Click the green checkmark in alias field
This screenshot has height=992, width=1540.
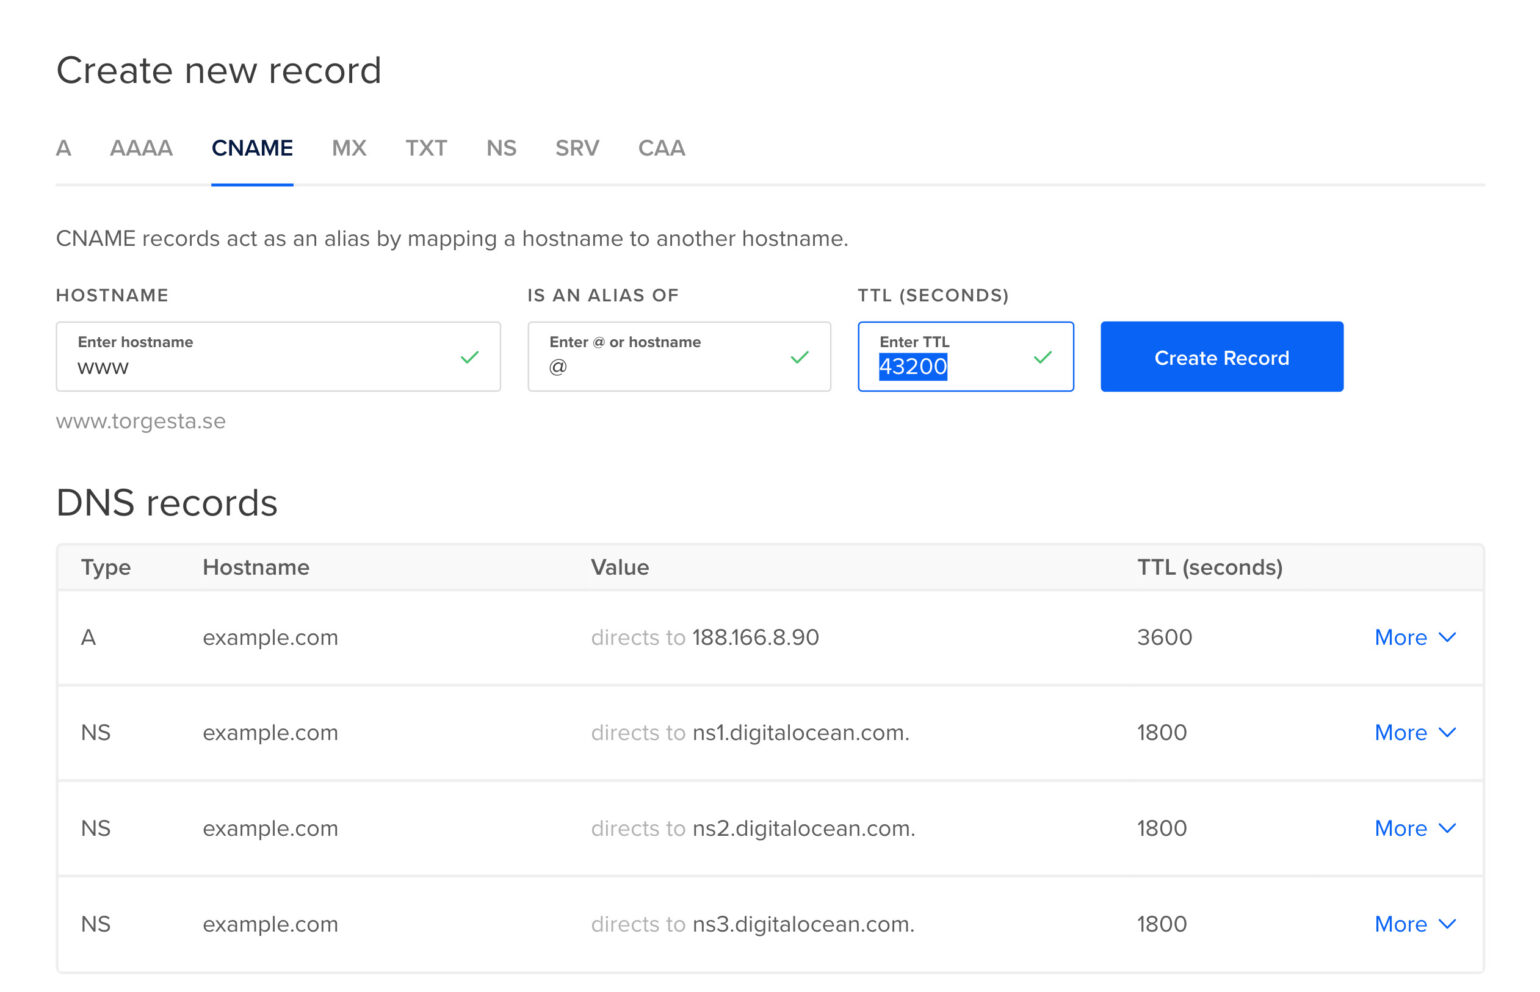tap(799, 357)
